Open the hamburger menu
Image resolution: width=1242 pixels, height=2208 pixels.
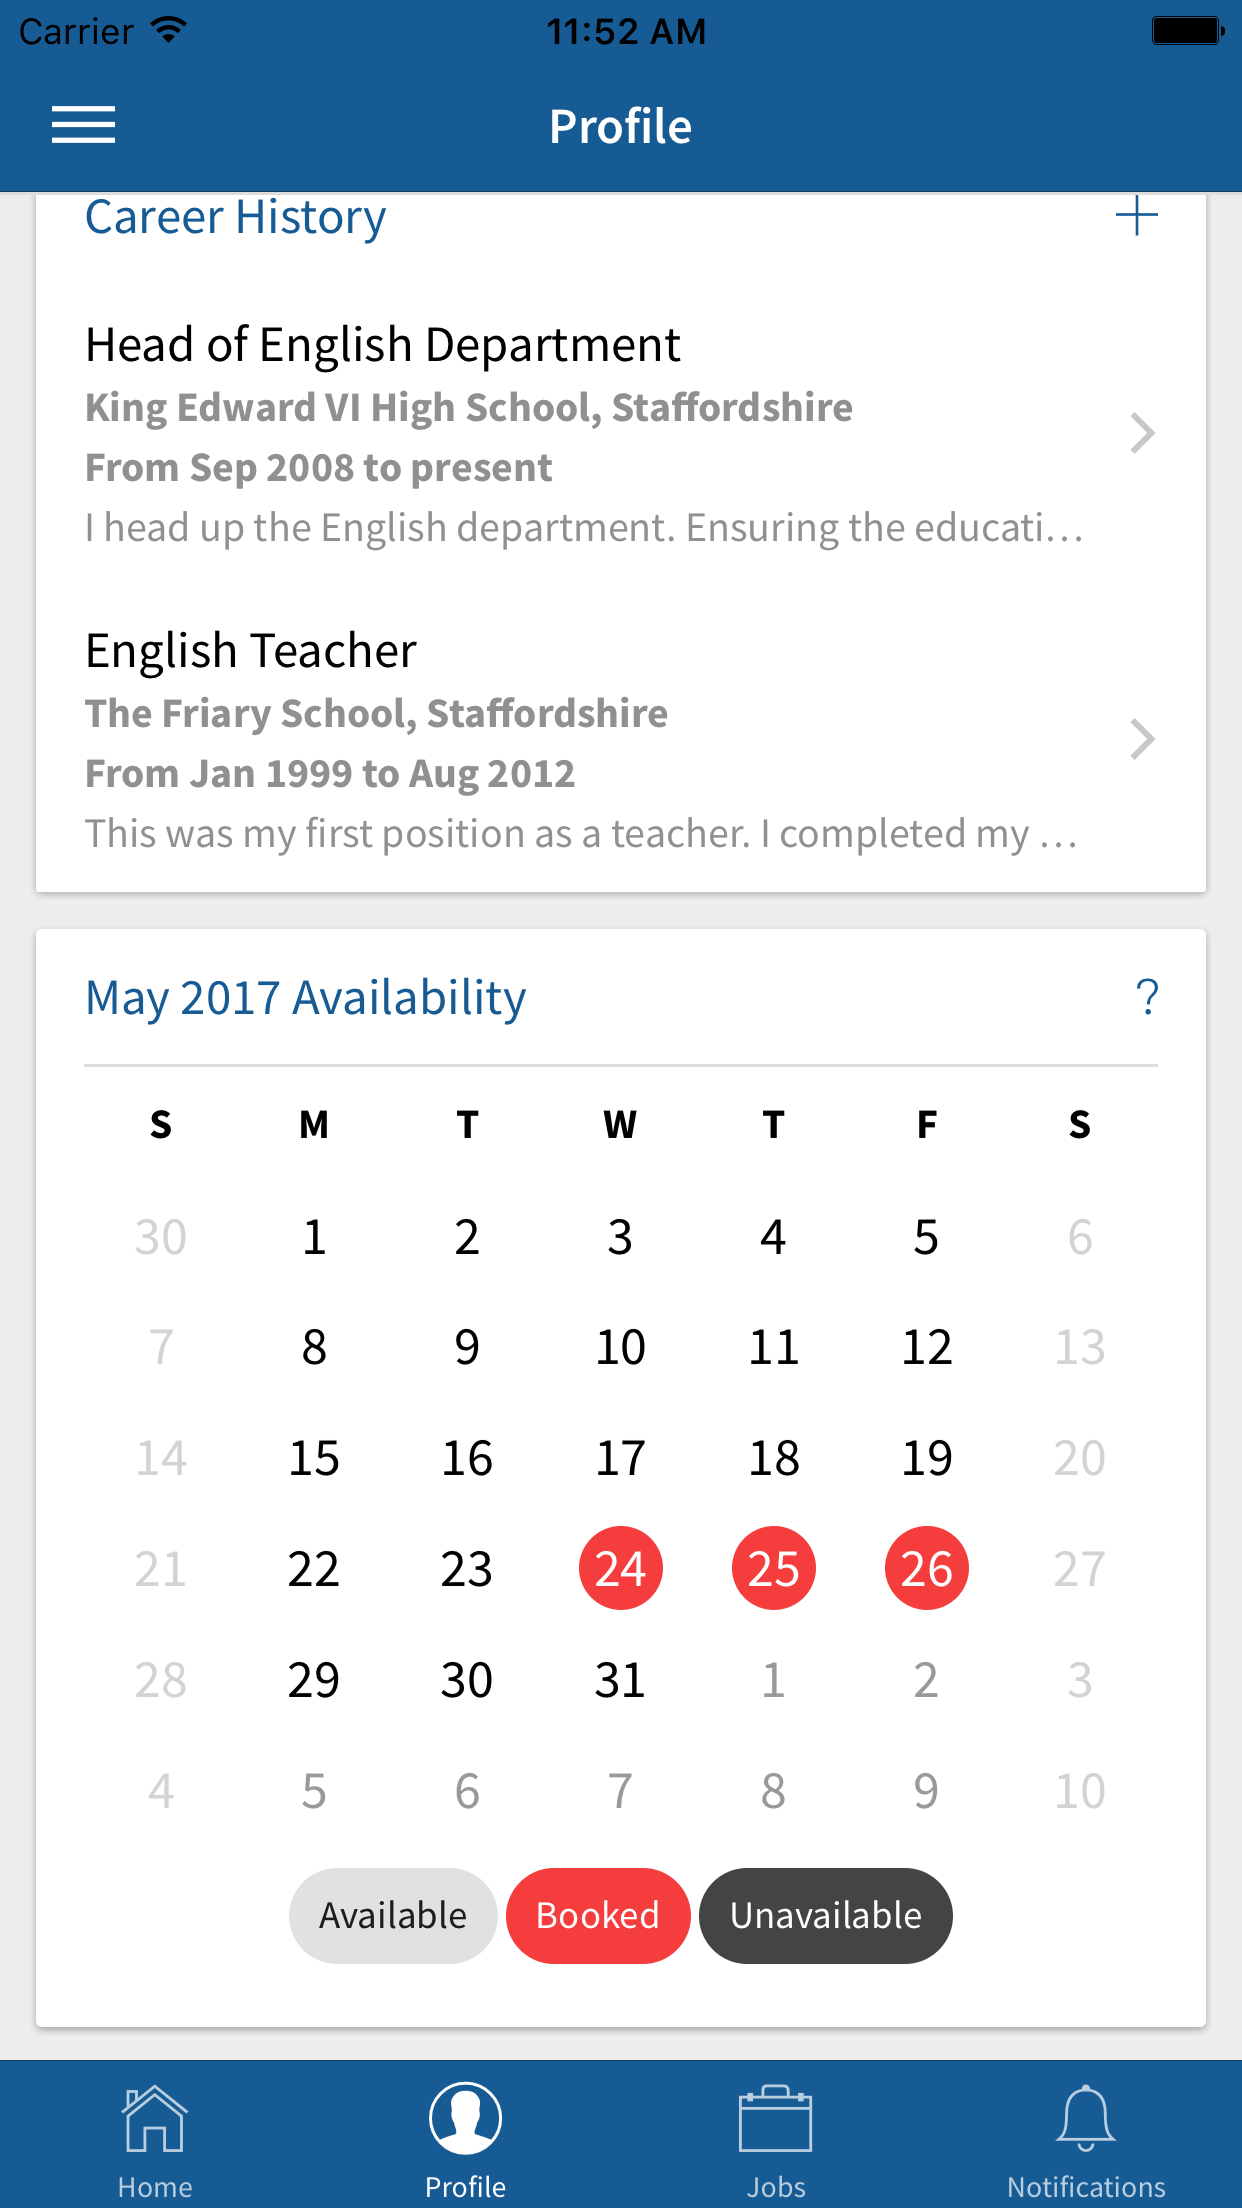pos(84,126)
